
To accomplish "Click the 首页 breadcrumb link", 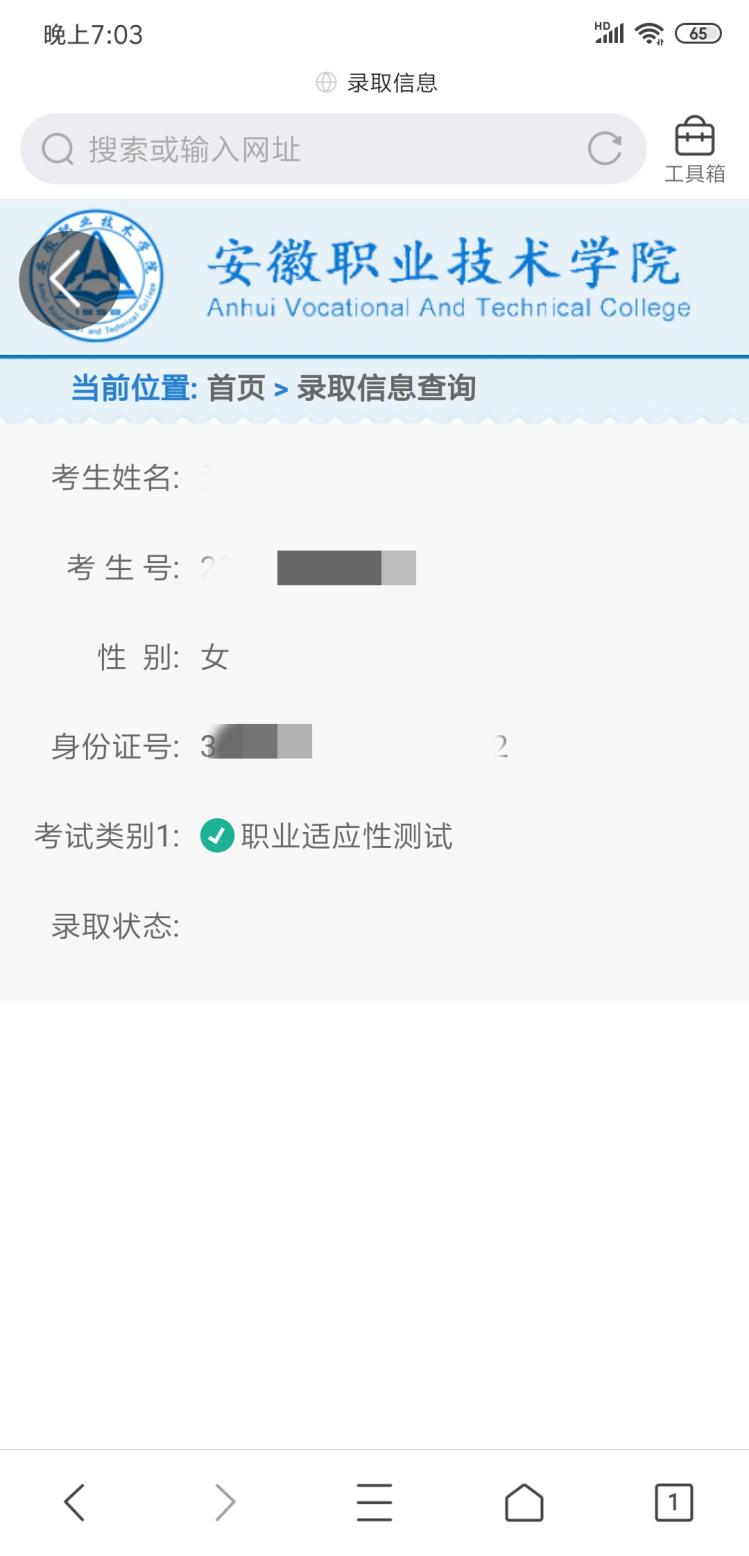I will [x=236, y=388].
